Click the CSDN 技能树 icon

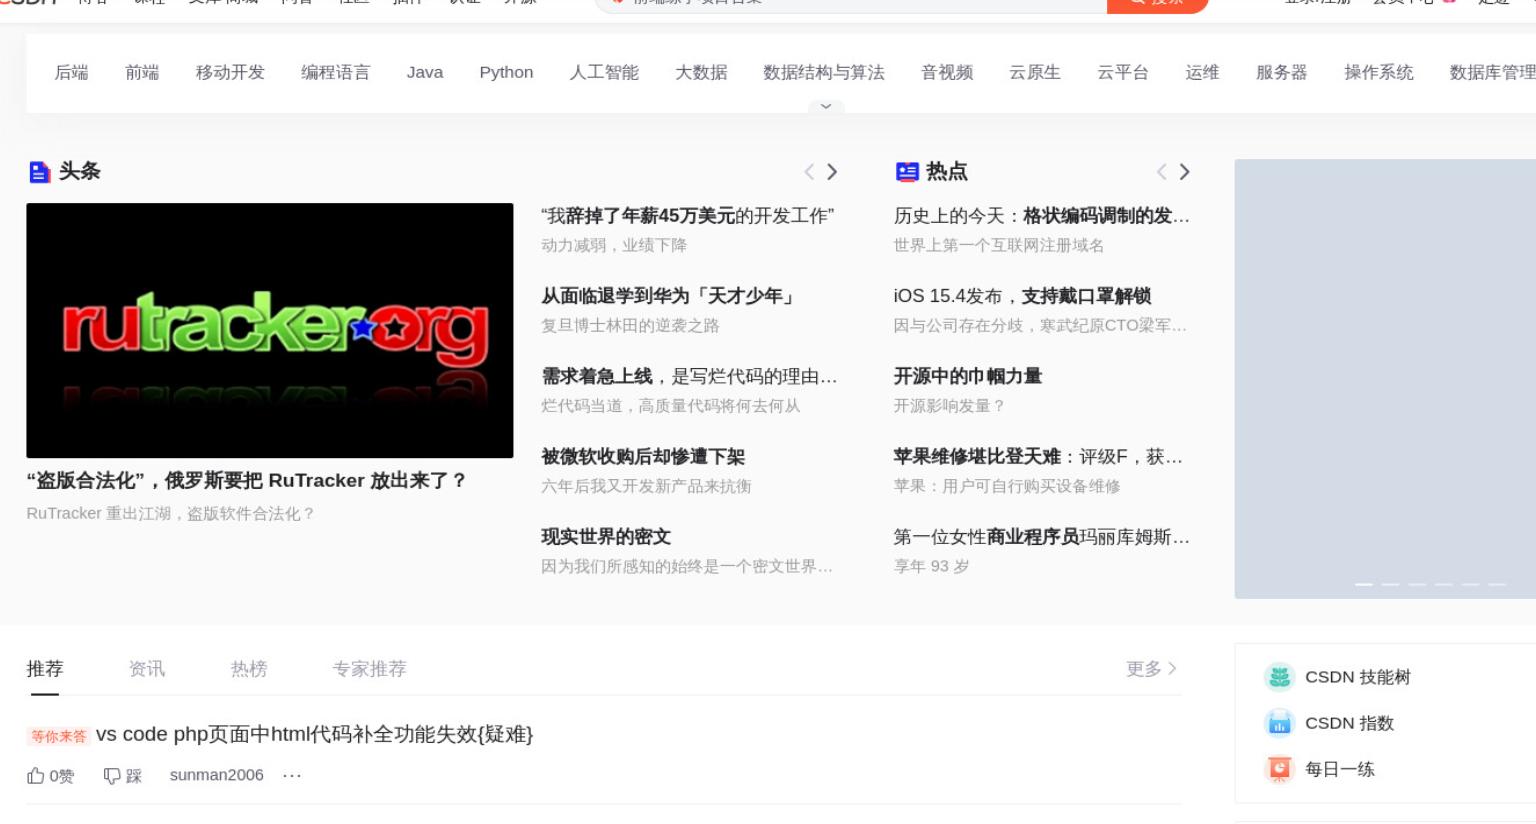pyautogui.click(x=1279, y=677)
